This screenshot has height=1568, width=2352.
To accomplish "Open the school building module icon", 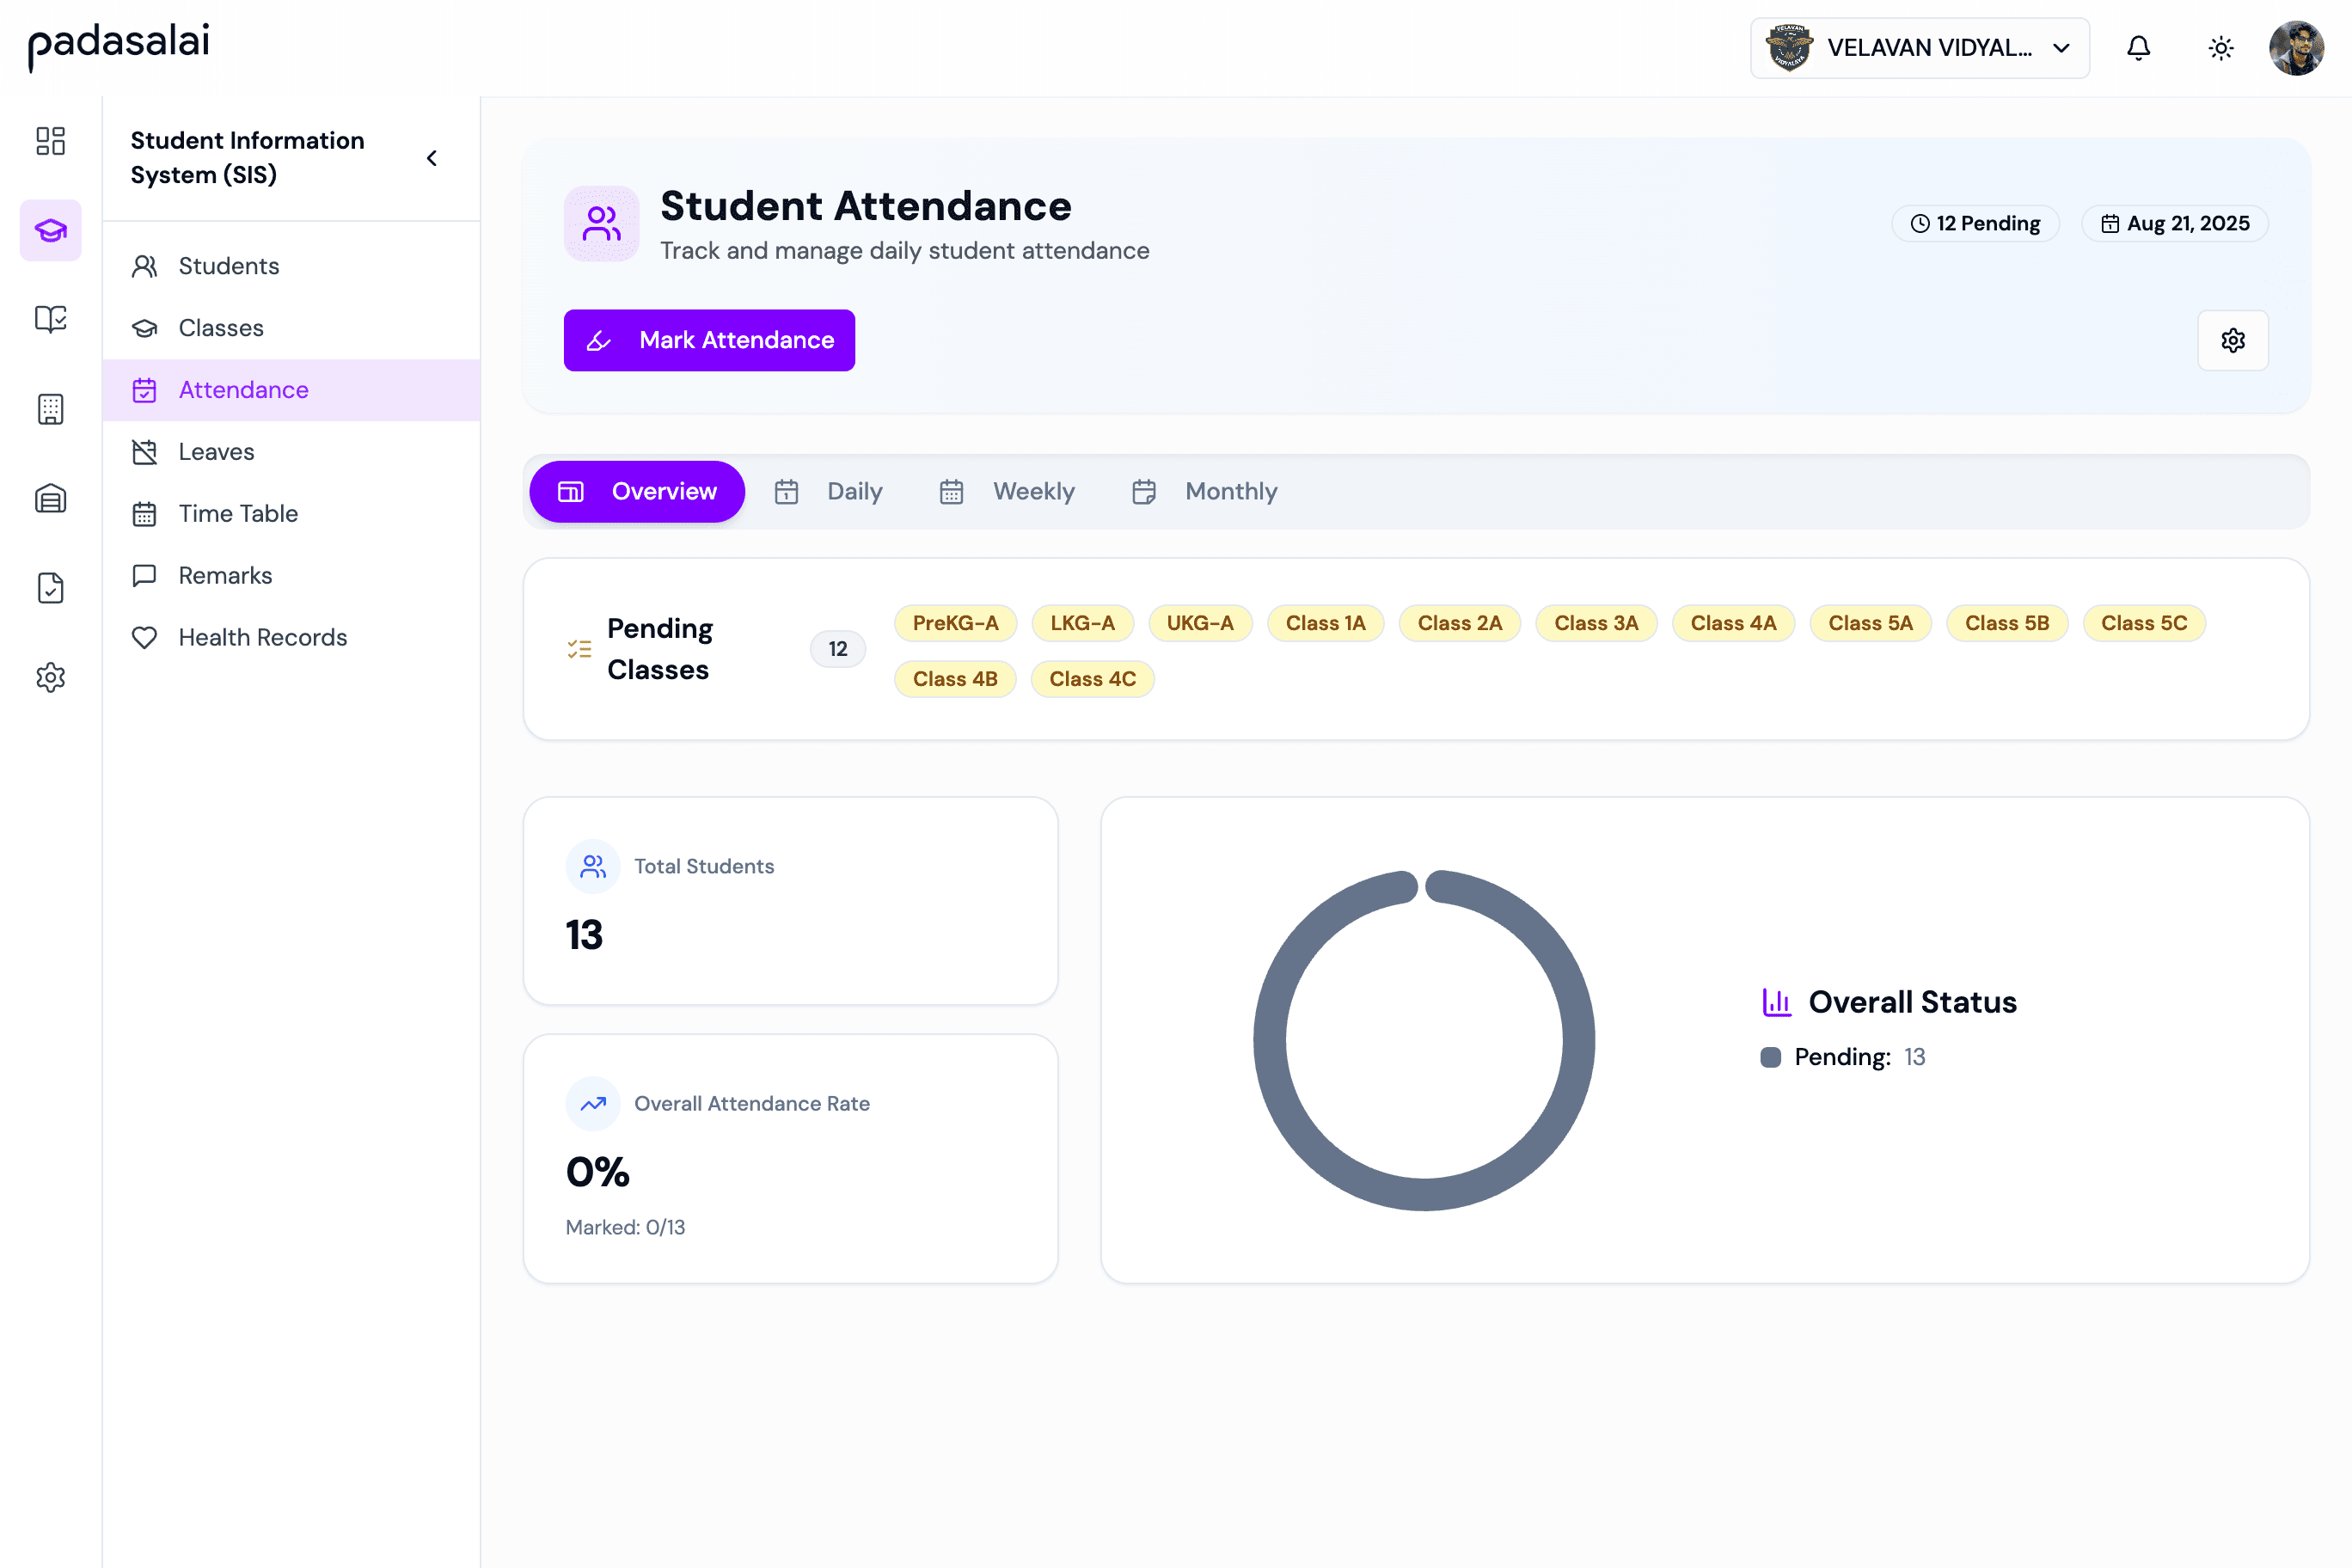I will pos(50,408).
